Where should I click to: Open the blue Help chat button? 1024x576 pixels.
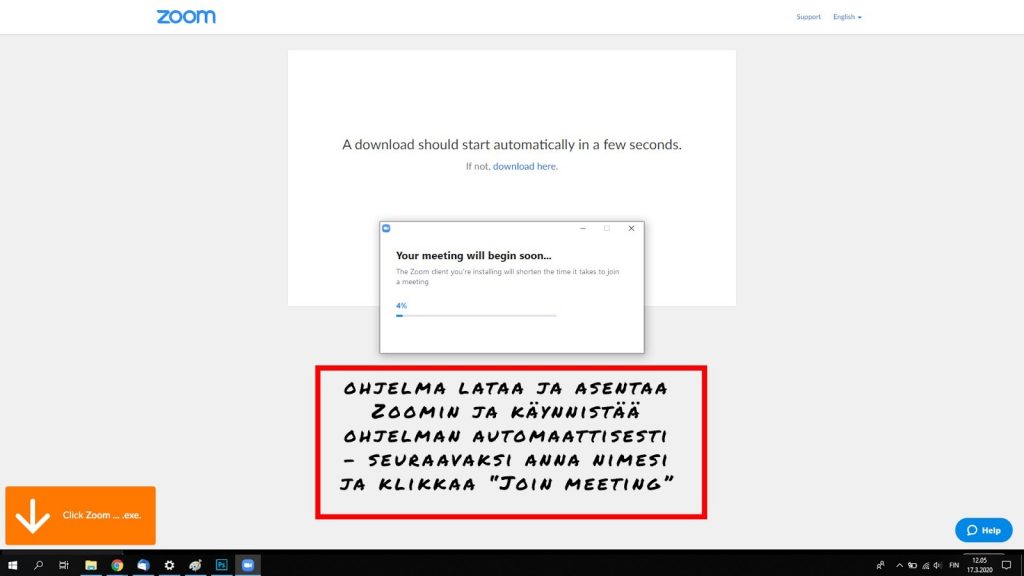[x=984, y=530]
